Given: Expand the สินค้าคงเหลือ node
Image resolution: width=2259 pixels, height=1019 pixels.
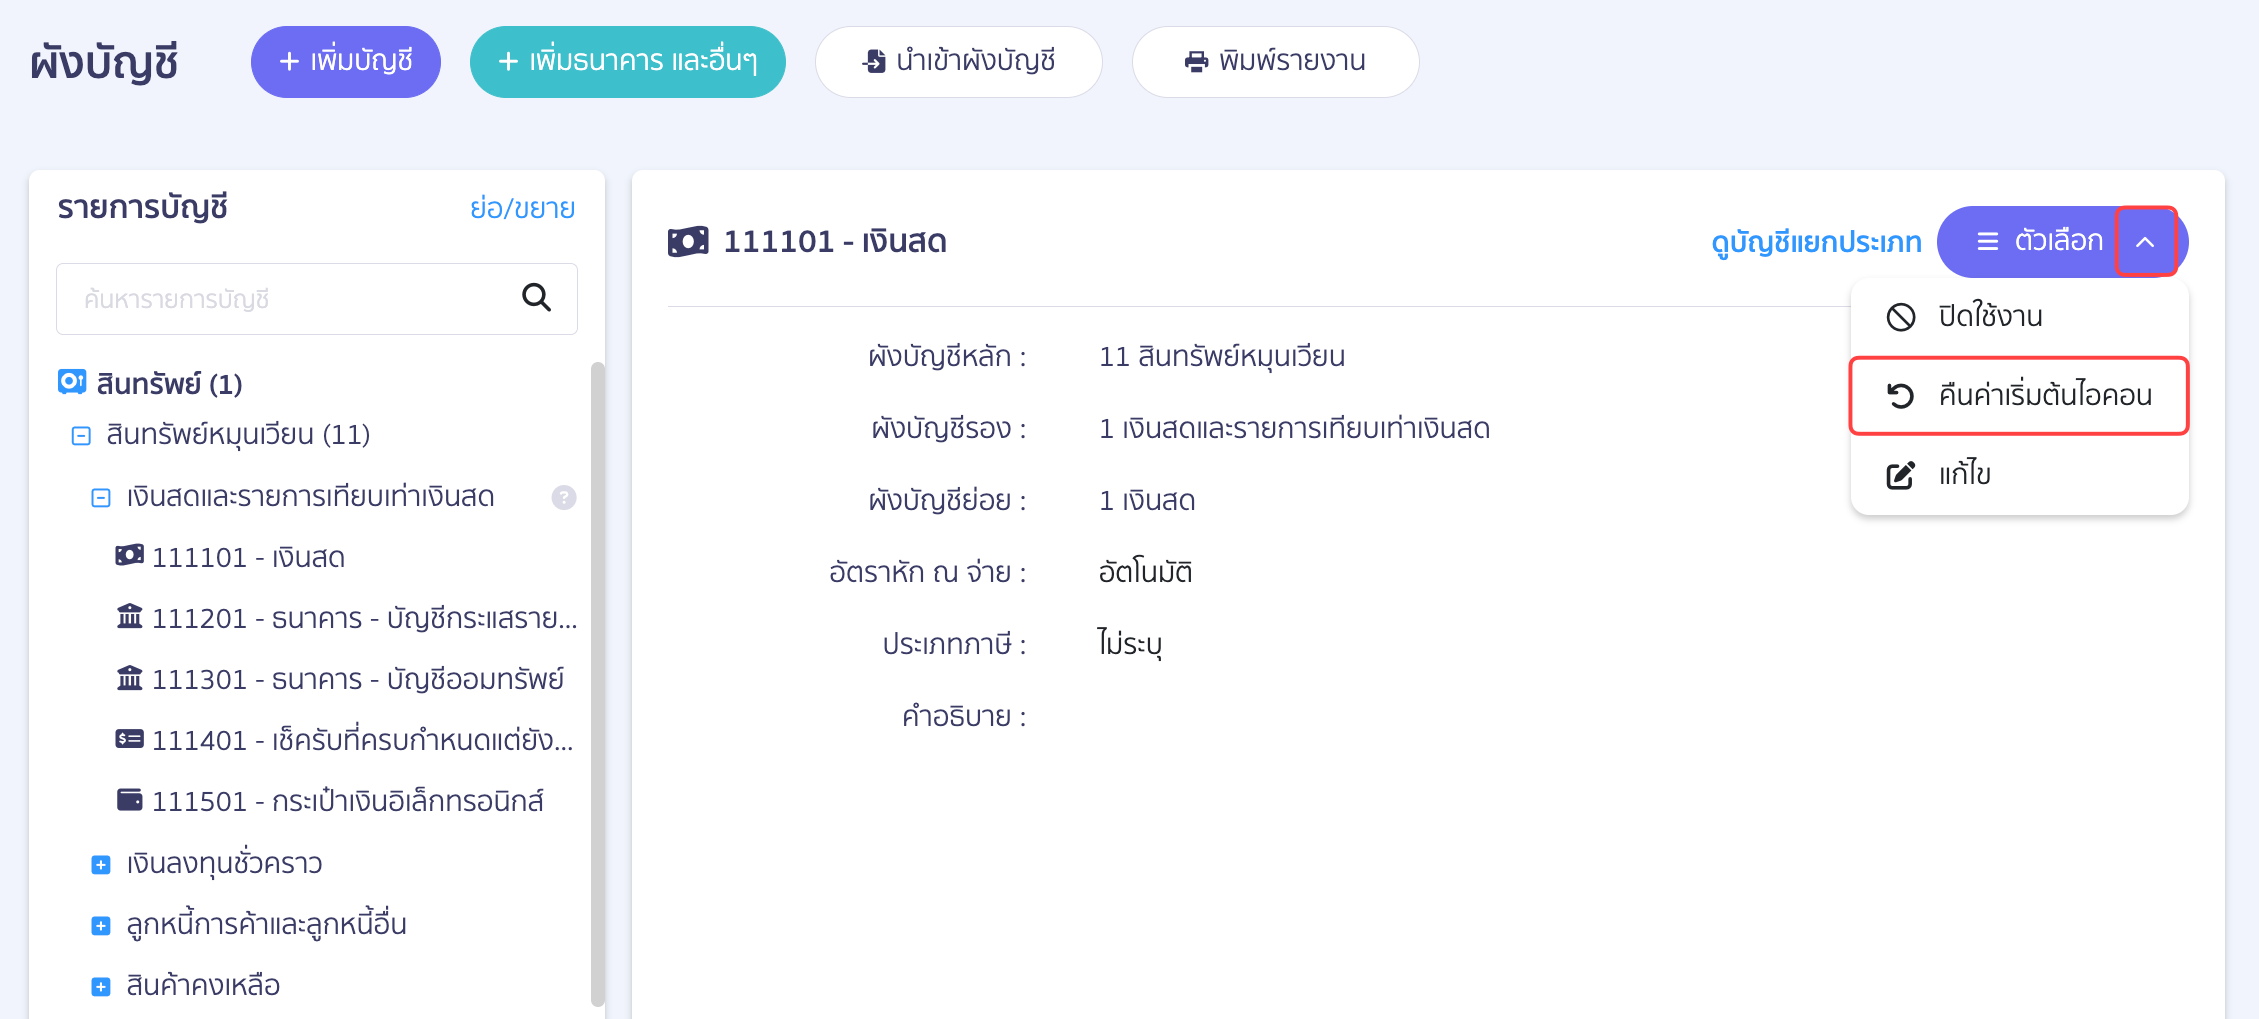Looking at the screenshot, I should [101, 987].
